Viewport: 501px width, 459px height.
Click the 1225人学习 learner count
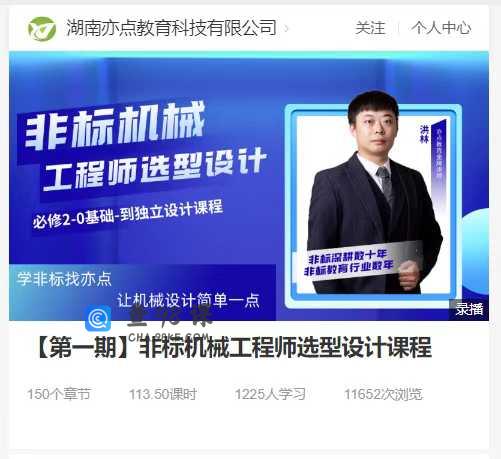point(270,394)
